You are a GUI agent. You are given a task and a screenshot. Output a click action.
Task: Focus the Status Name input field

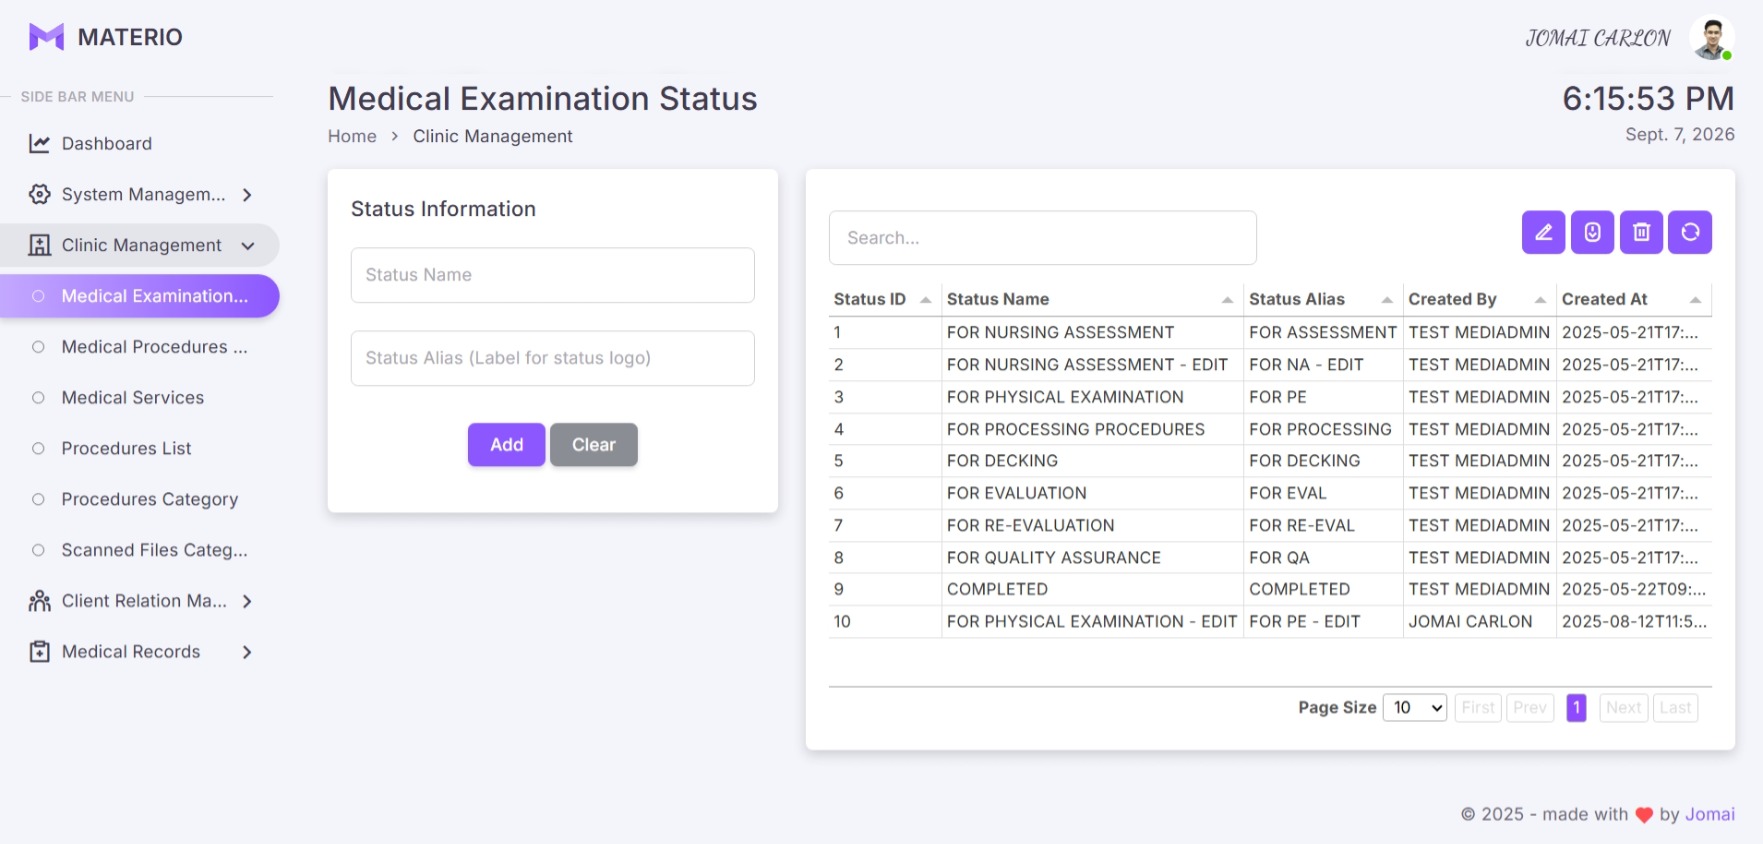[552, 275]
